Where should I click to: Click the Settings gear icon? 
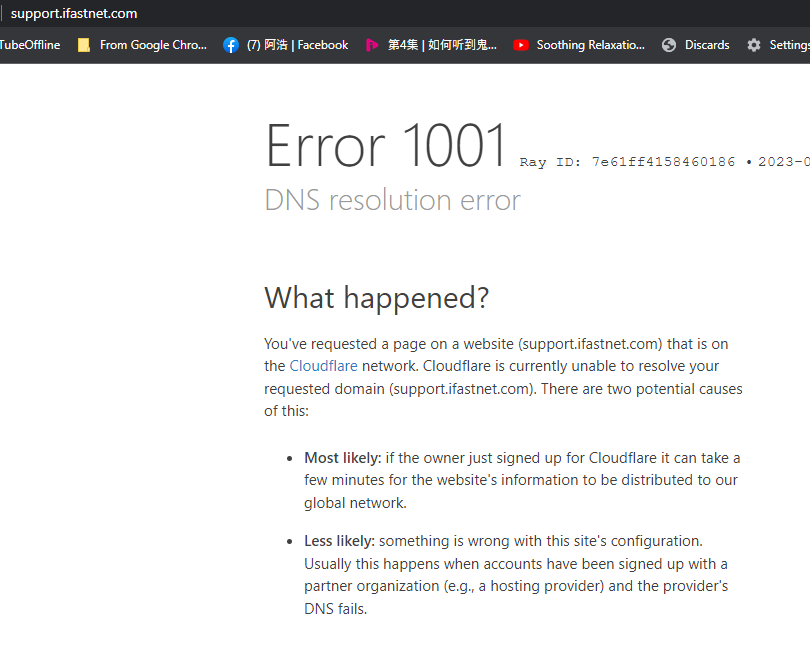(754, 45)
